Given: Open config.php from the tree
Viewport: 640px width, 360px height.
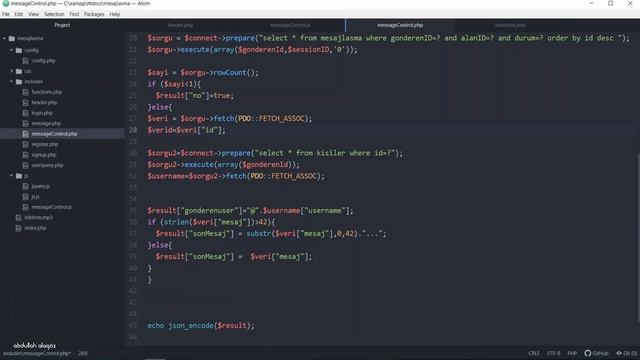Looking at the screenshot, I should tap(43, 61).
